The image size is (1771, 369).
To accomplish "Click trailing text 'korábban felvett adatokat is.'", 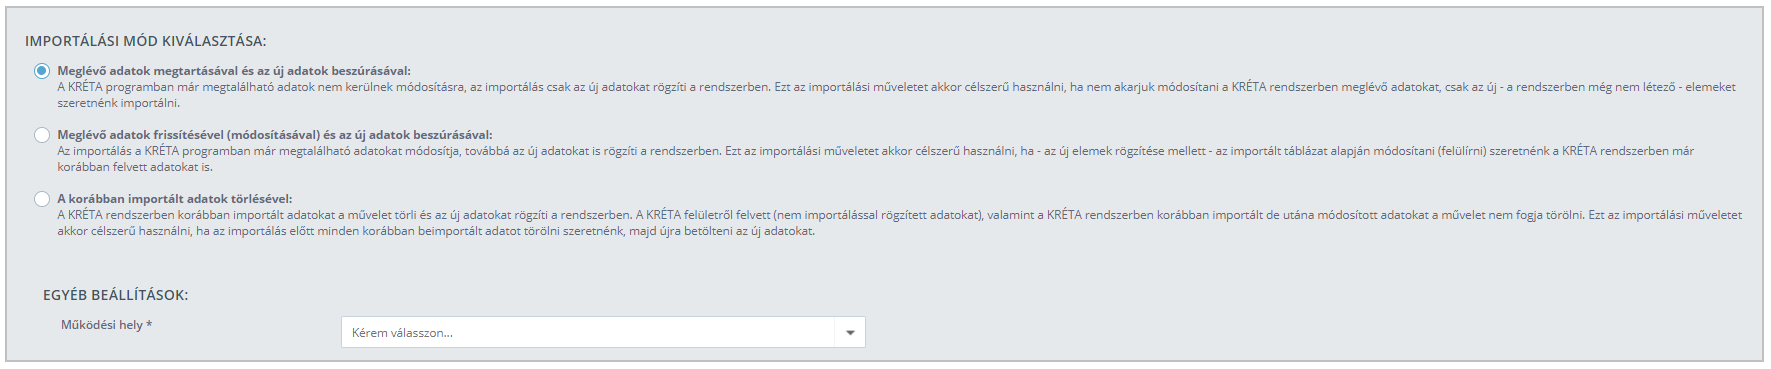I will click(135, 167).
